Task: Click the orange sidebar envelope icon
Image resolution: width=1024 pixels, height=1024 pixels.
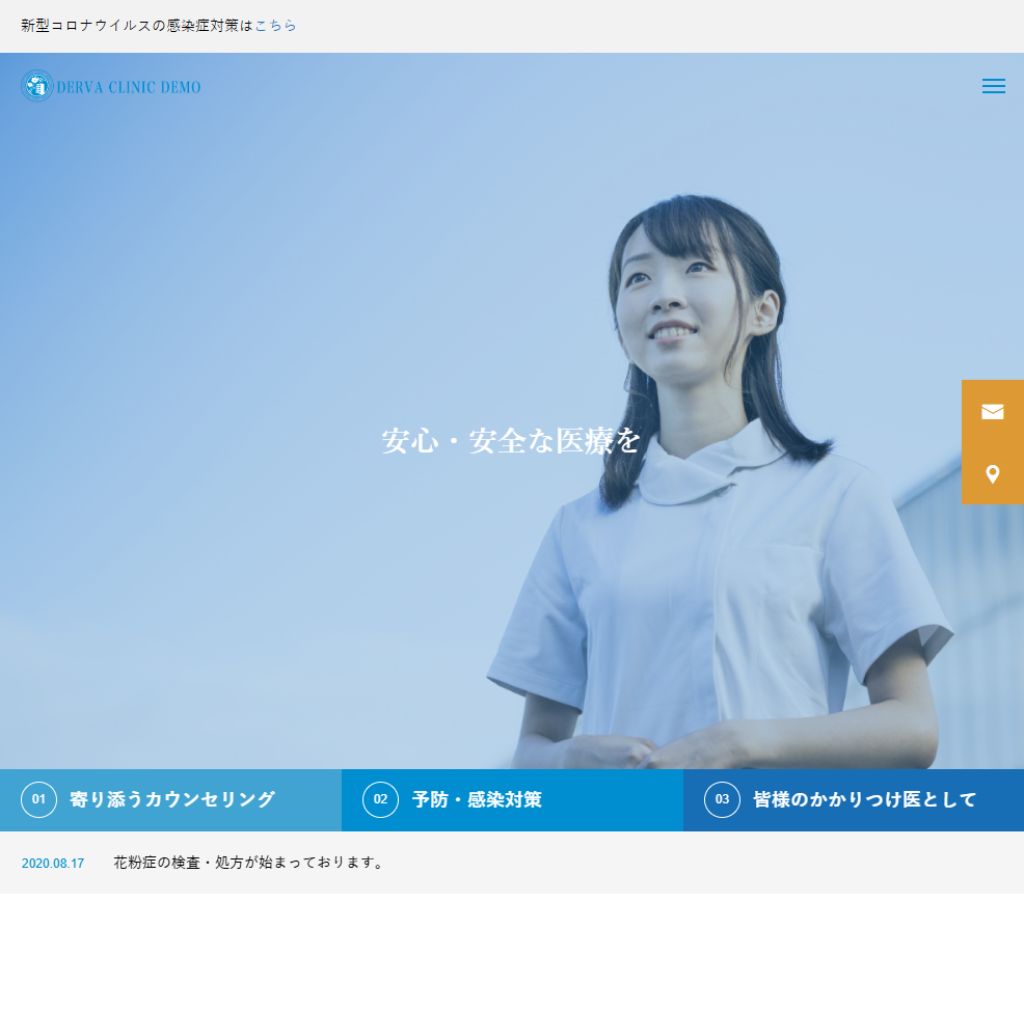Action: click(x=992, y=411)
